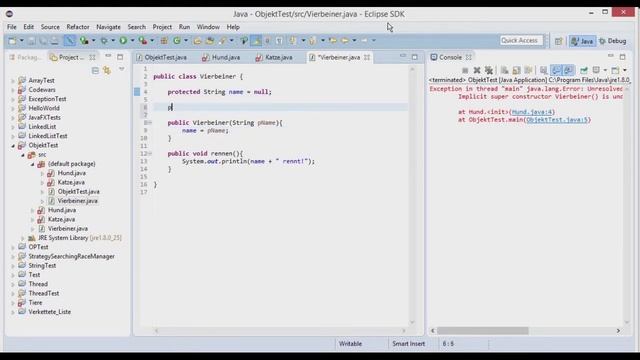Click the Quick Access search field
The width and height of the screenshot is (640, 360).
522,40
